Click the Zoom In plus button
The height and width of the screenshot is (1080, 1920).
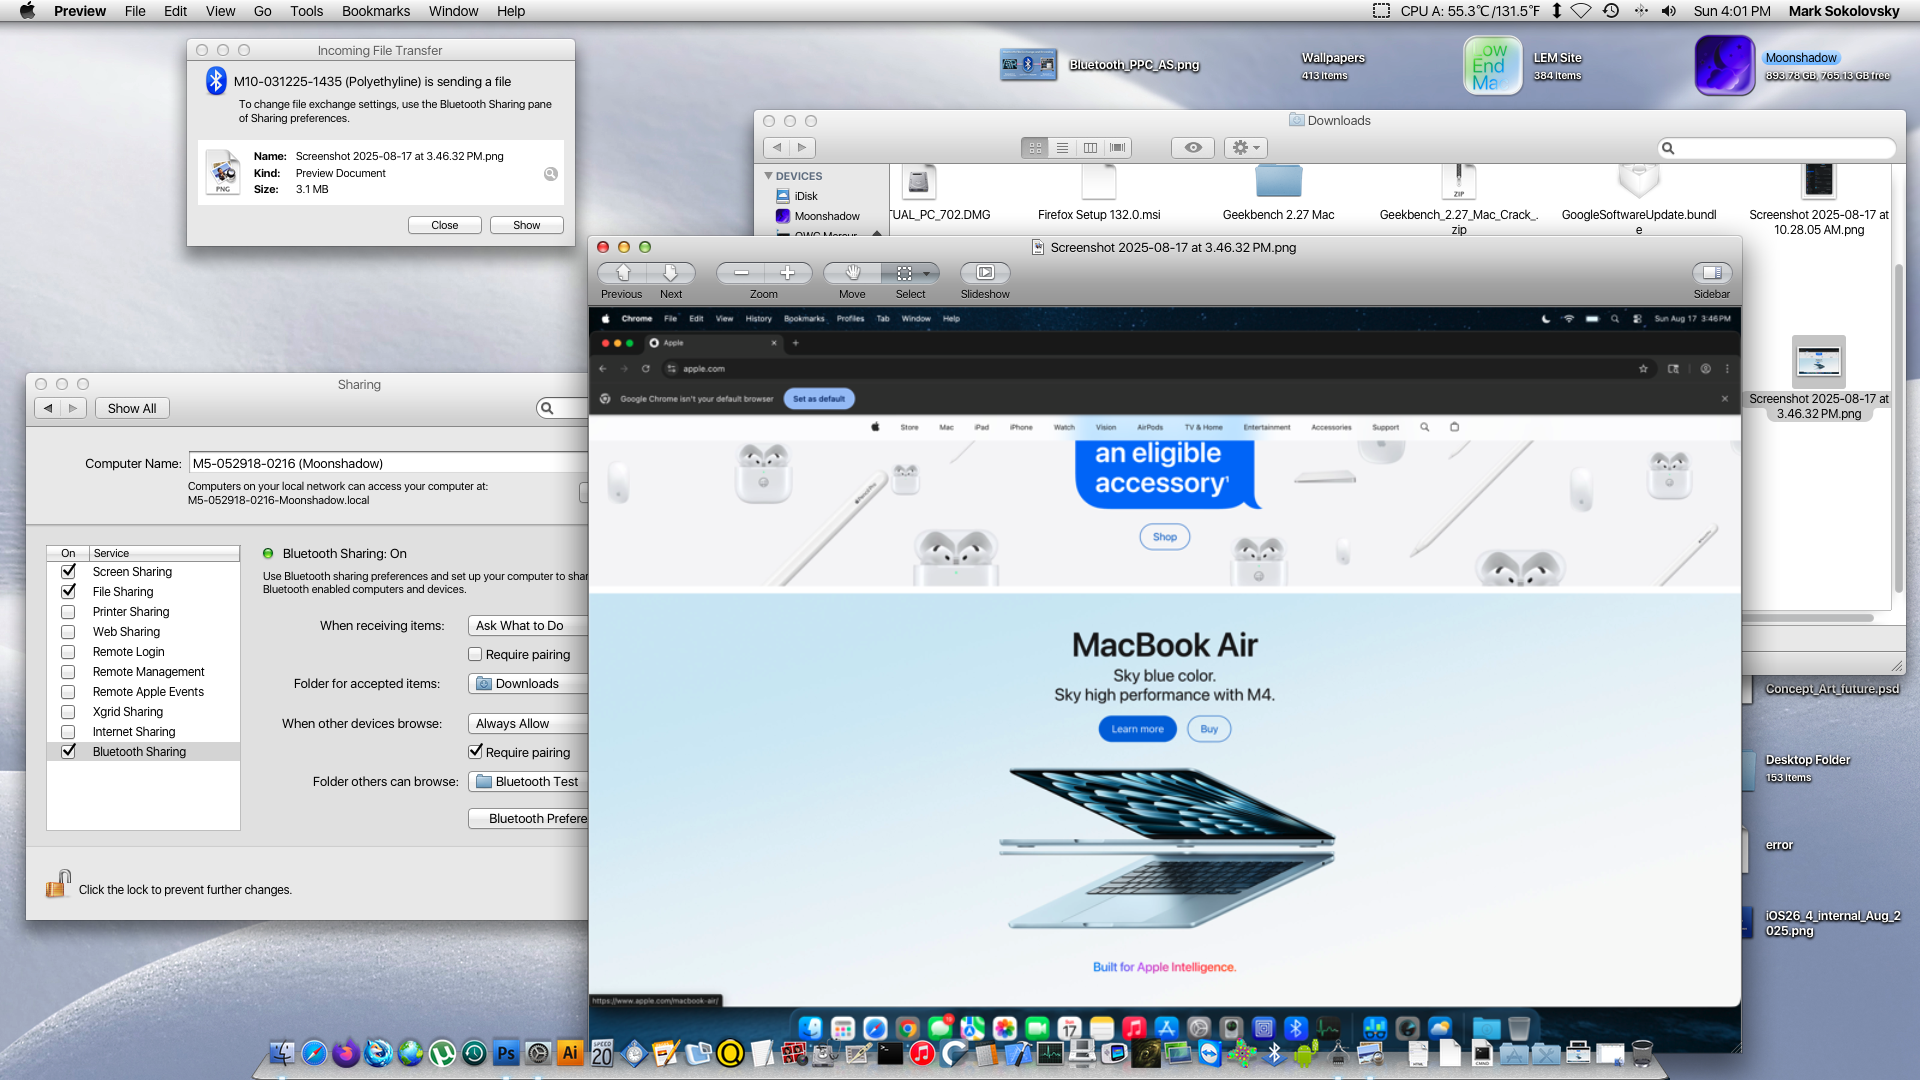coord(787,273)
